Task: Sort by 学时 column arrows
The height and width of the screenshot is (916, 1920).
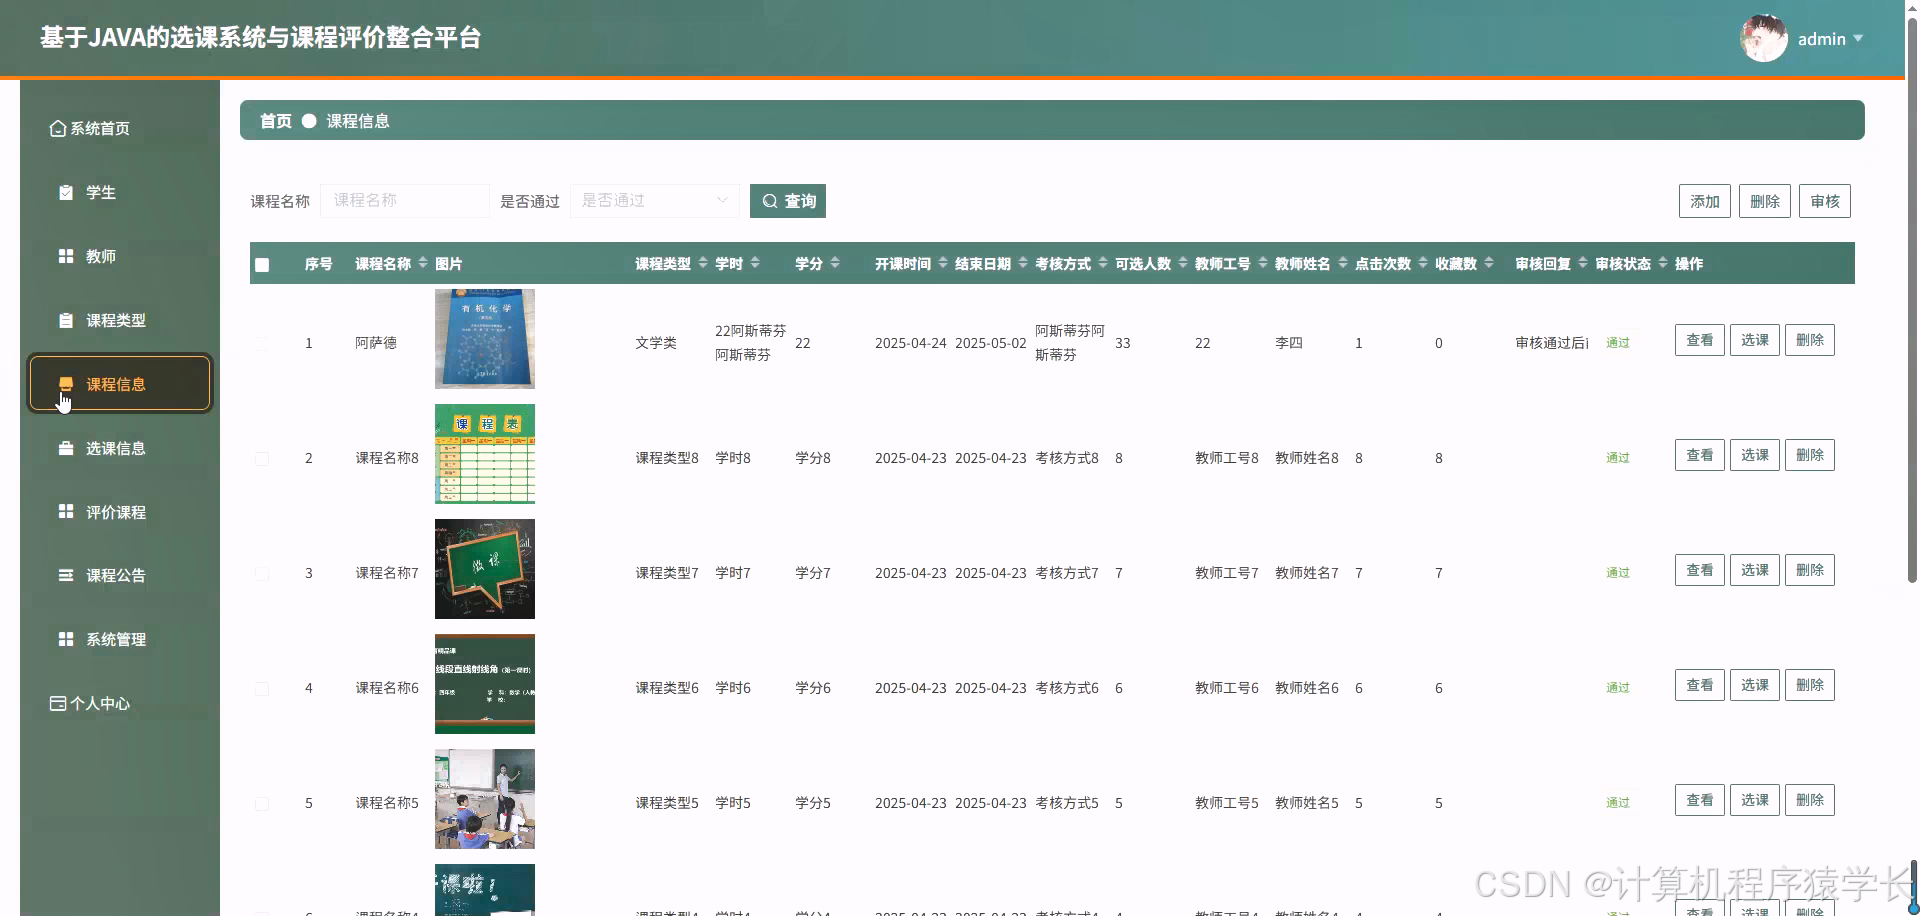Action: point(755,263)
